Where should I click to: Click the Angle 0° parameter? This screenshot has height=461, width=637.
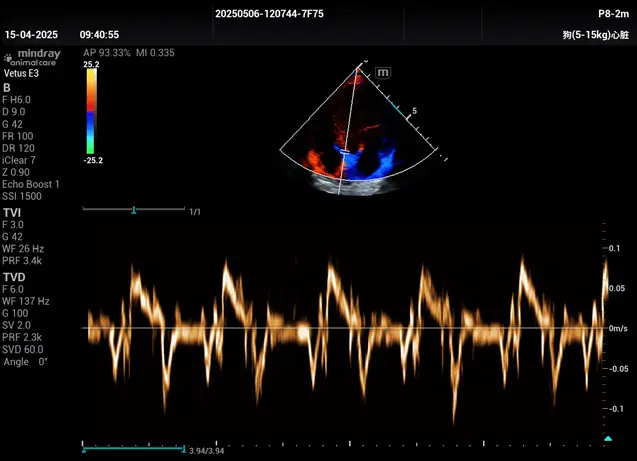[x=26, y=362]
